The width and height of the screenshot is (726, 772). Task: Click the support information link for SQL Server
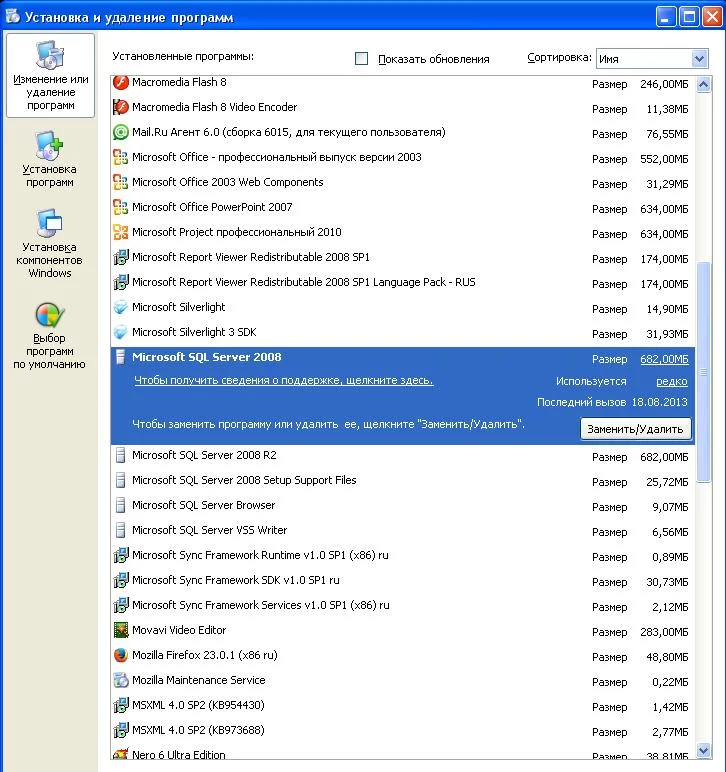click(283, 381)
